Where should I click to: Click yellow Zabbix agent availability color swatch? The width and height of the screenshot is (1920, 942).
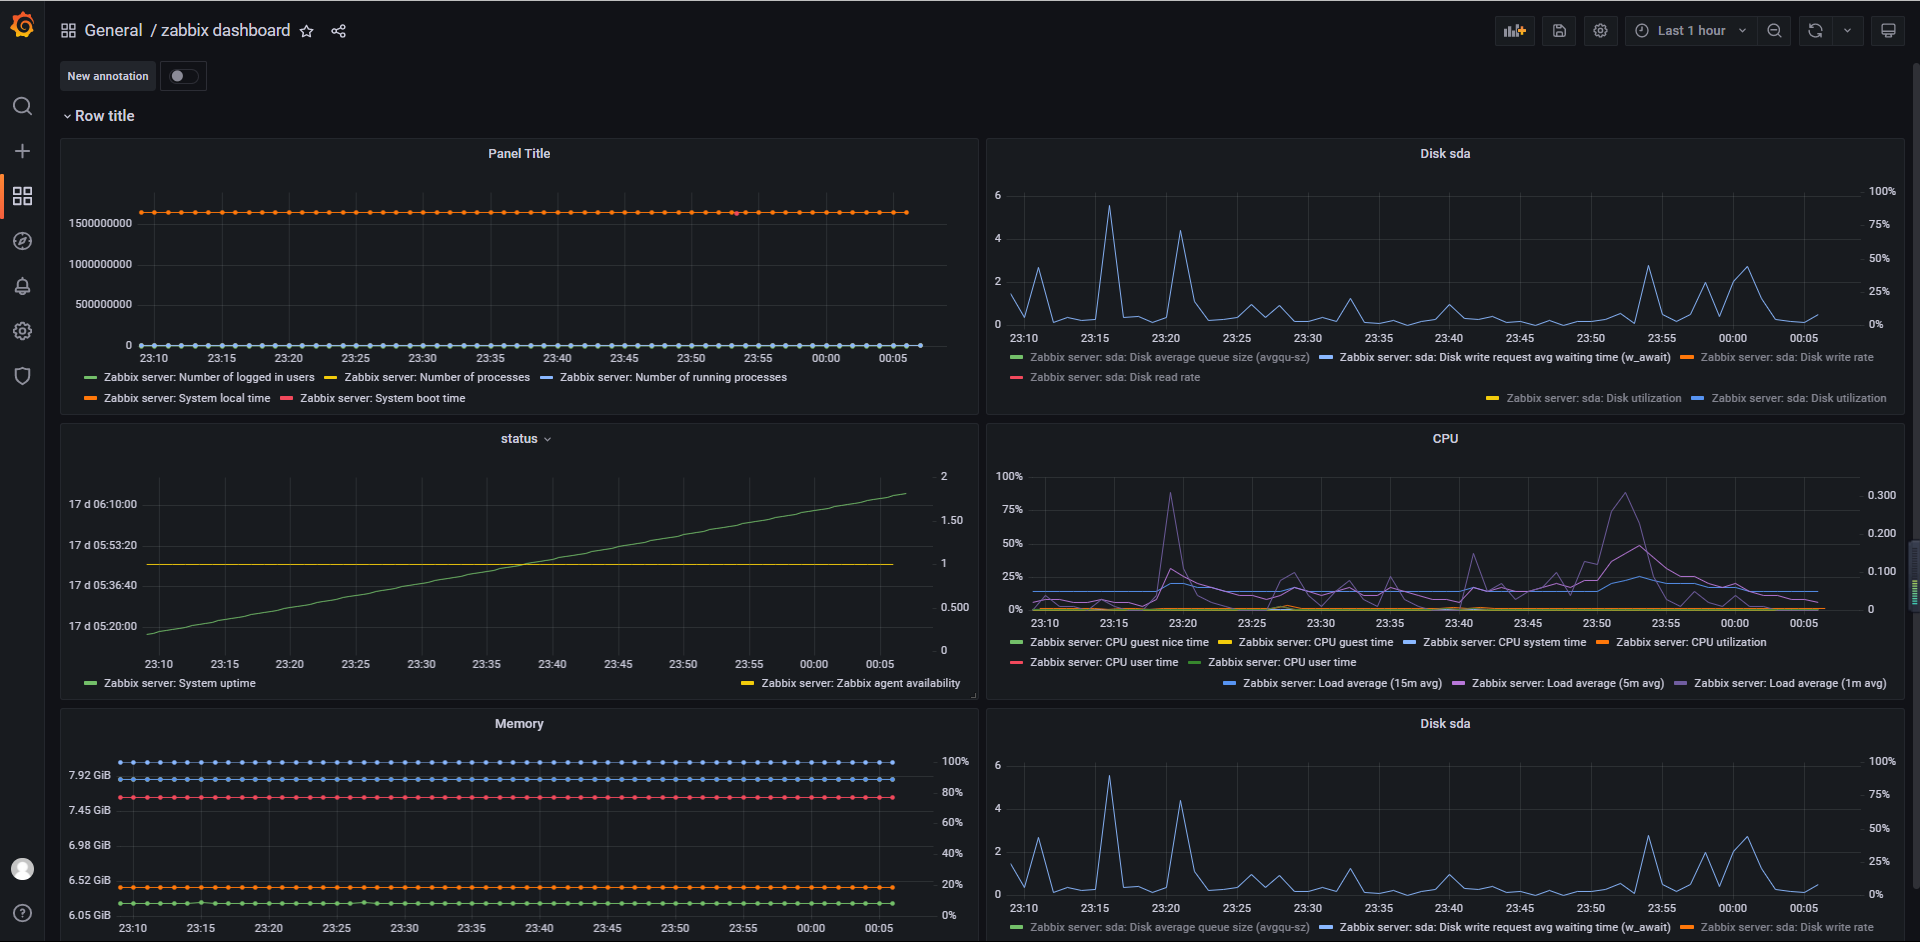[x=747, y=684]
